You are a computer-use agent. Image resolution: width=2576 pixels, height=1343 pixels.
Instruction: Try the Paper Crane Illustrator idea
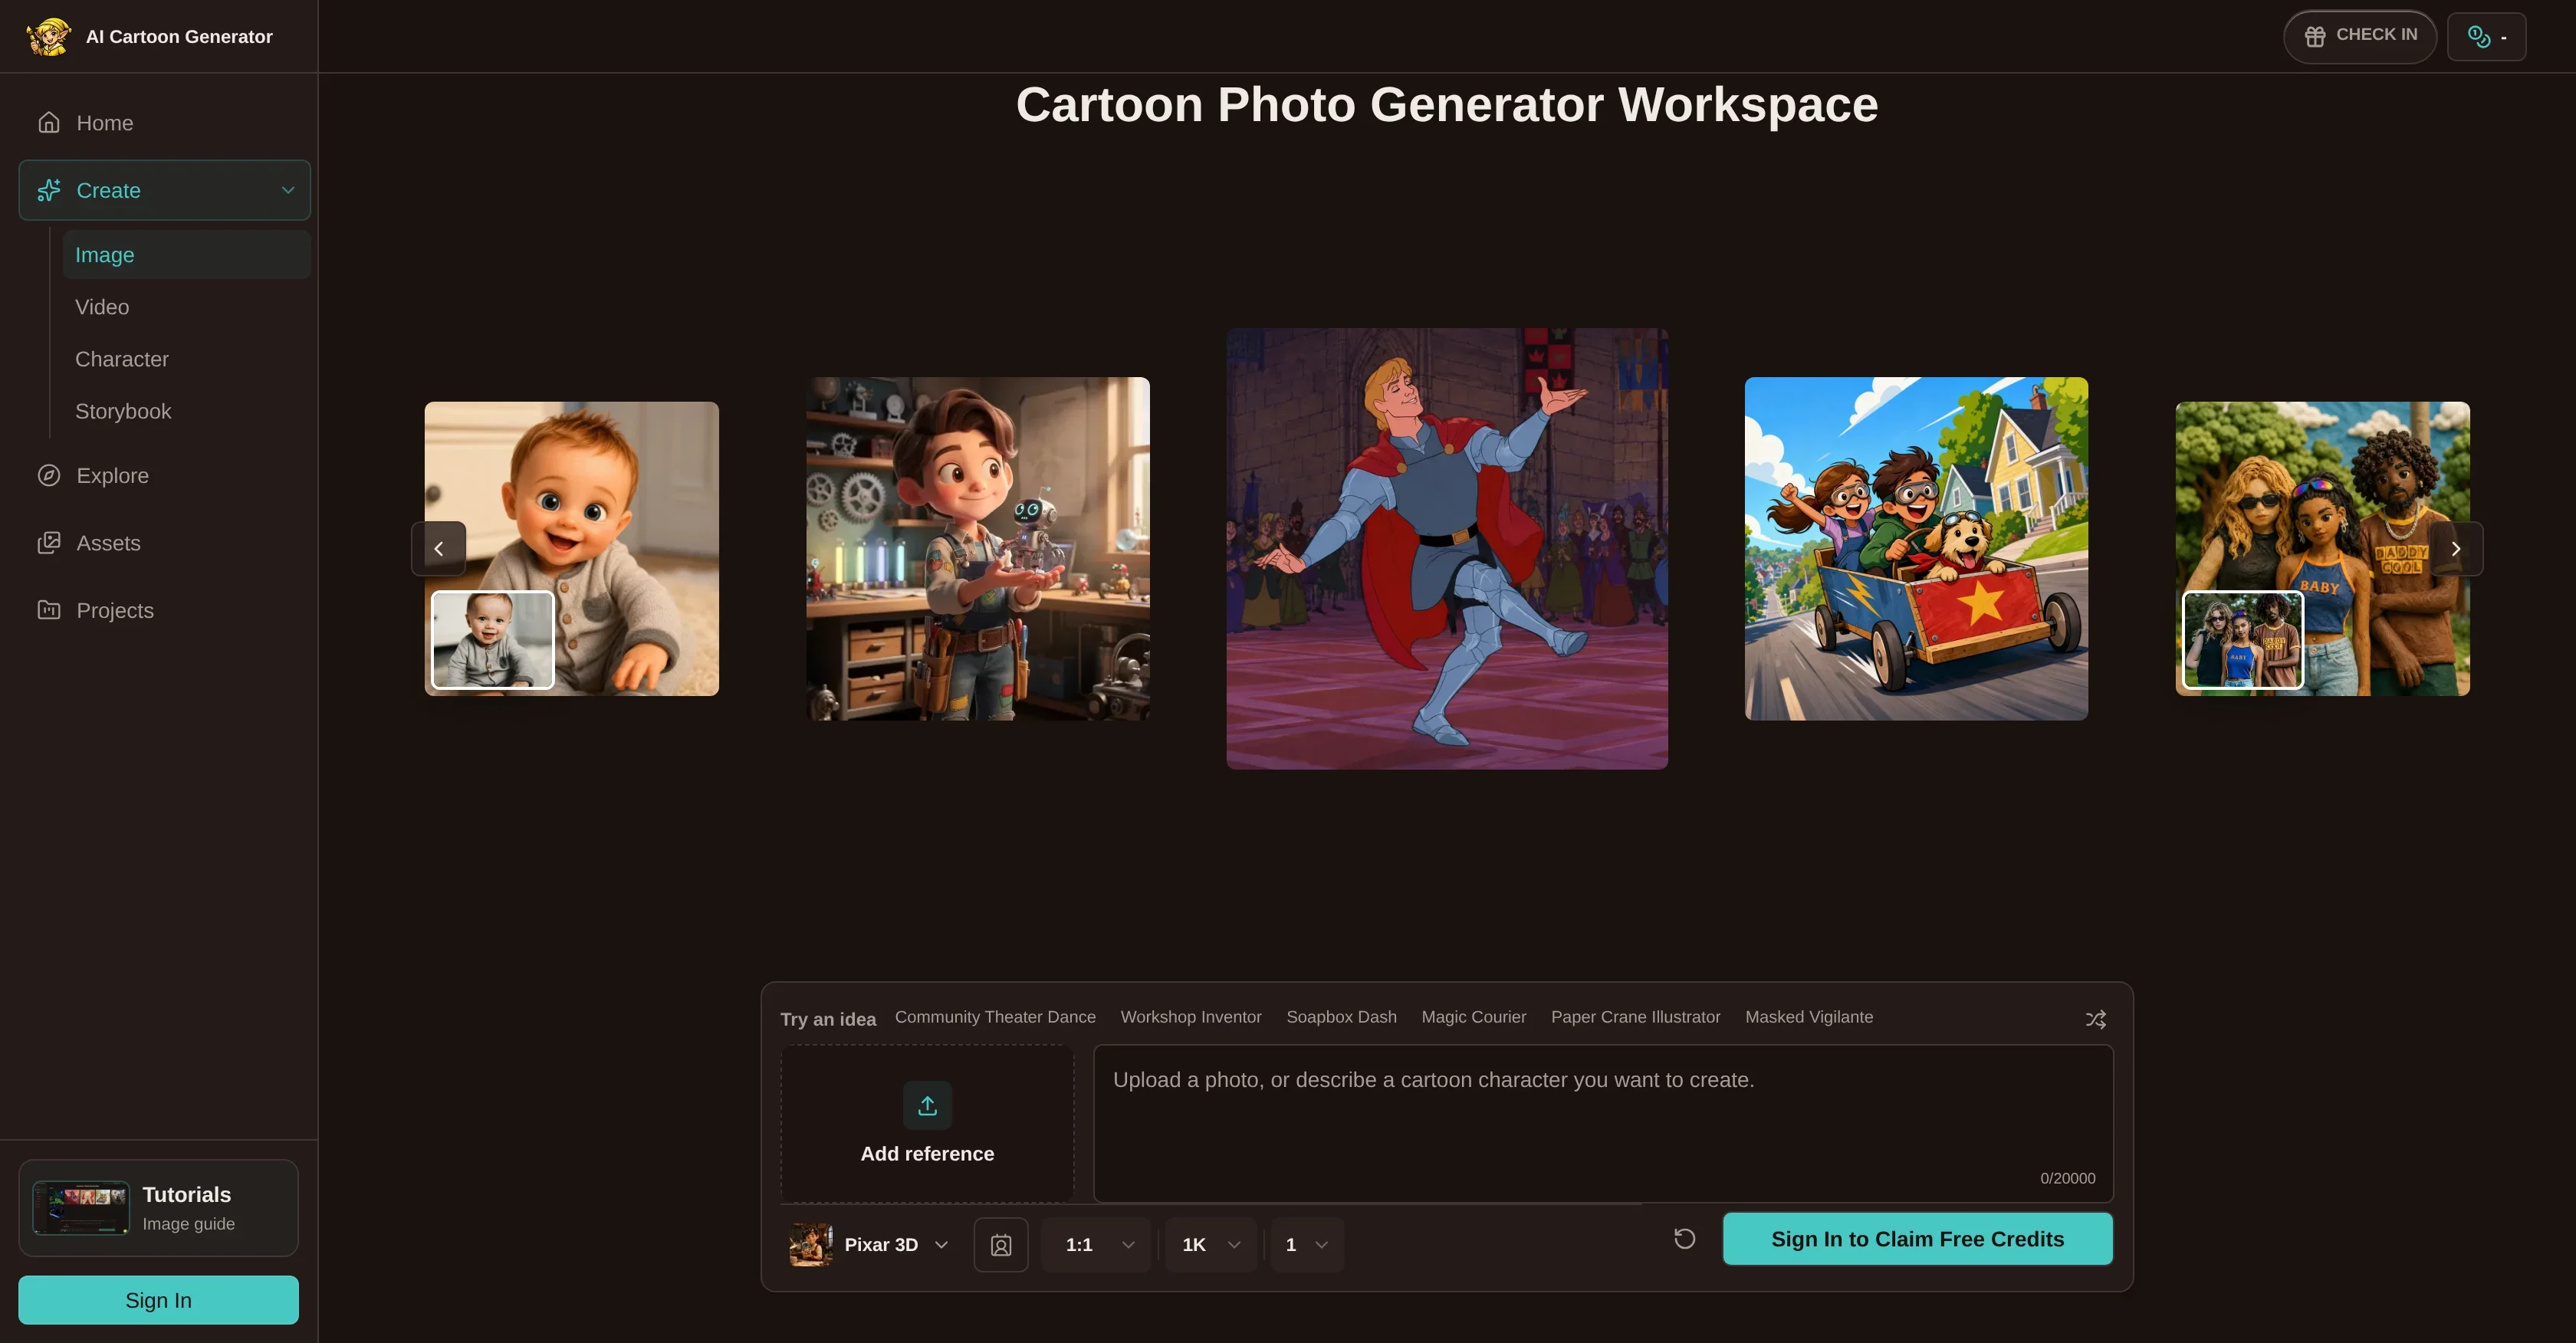pos(1636,1017)
